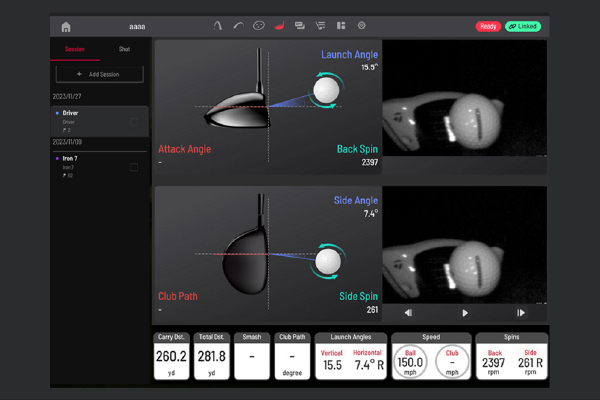Open the ball trajectory arc view icon
This screenshot has width=600, height=400.
[219, 26]
